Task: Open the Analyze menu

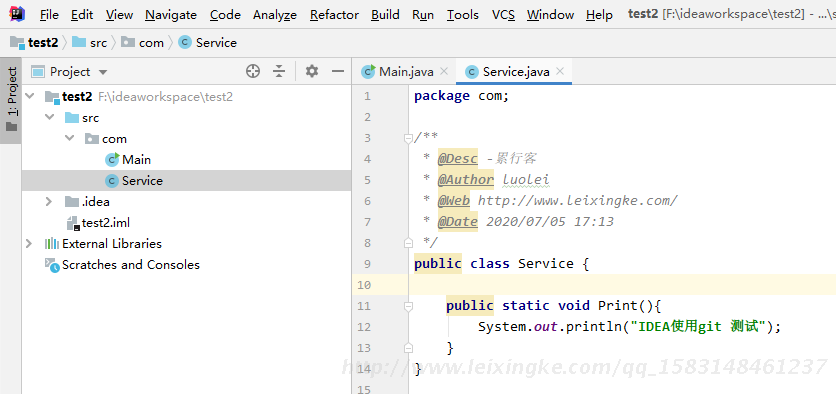Action: pyautogui.click(x=275, y=15)
